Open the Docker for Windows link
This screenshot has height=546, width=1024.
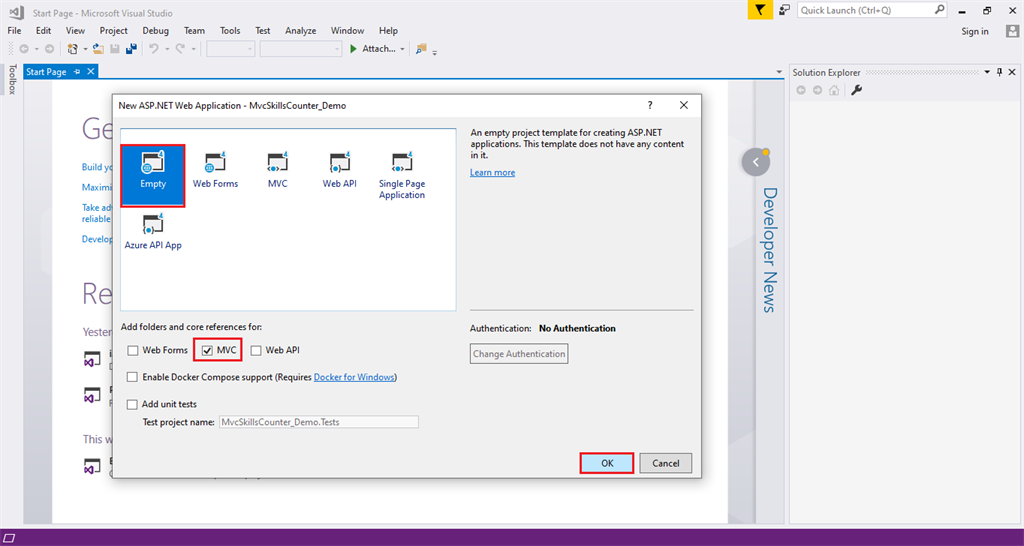pos(354,377)
